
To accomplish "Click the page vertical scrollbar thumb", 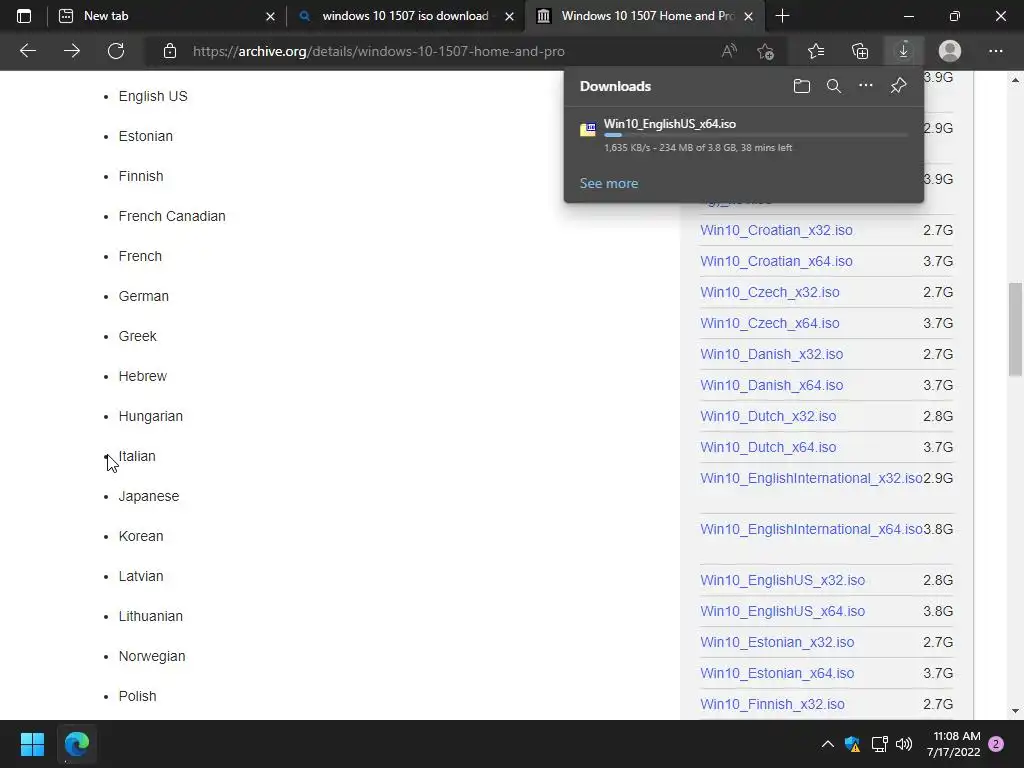I will coord(1015,329).
